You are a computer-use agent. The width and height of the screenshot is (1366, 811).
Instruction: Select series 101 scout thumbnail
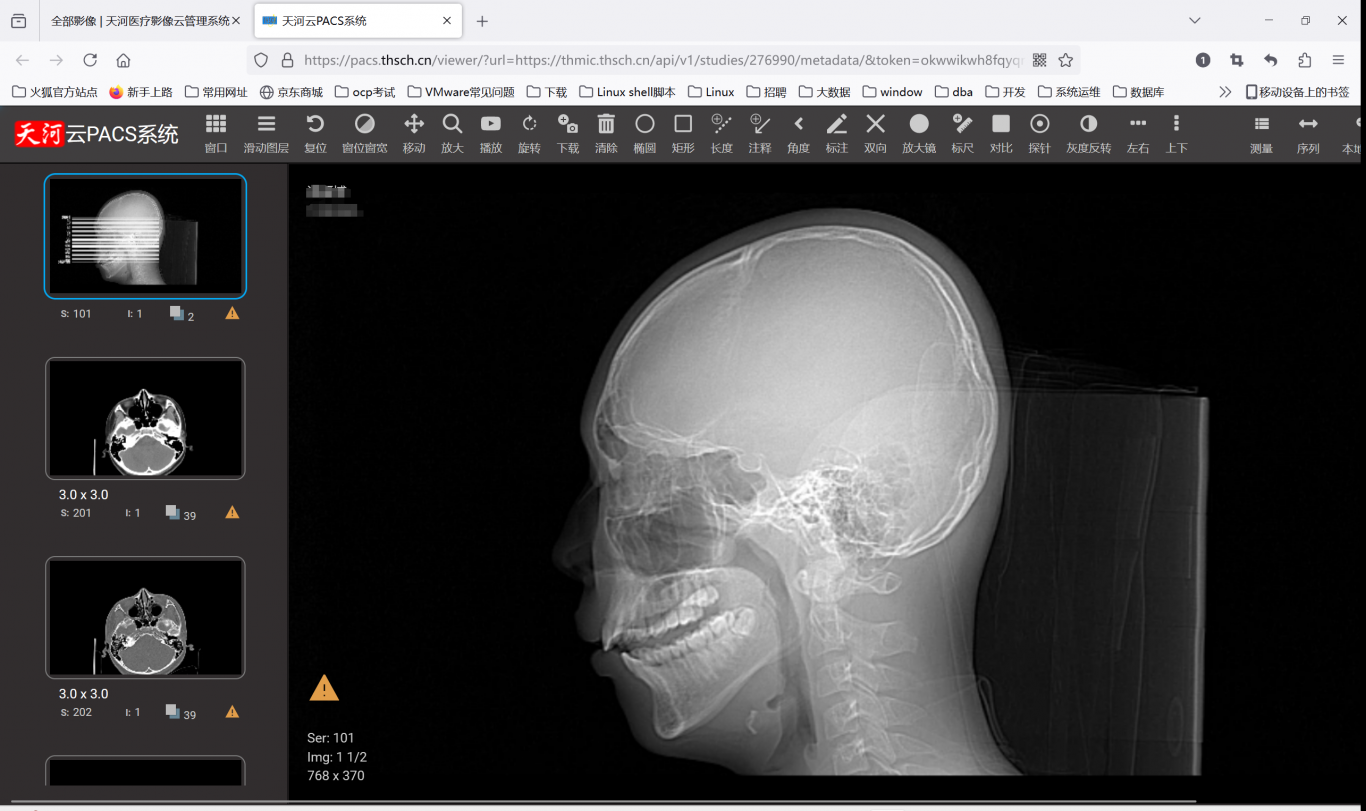coord(145,236)
